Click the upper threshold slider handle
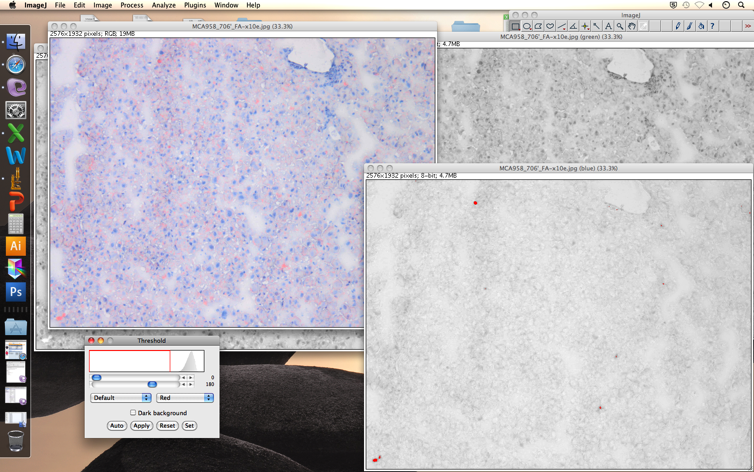This screenshot has height=472, width=754. point(152,384)
